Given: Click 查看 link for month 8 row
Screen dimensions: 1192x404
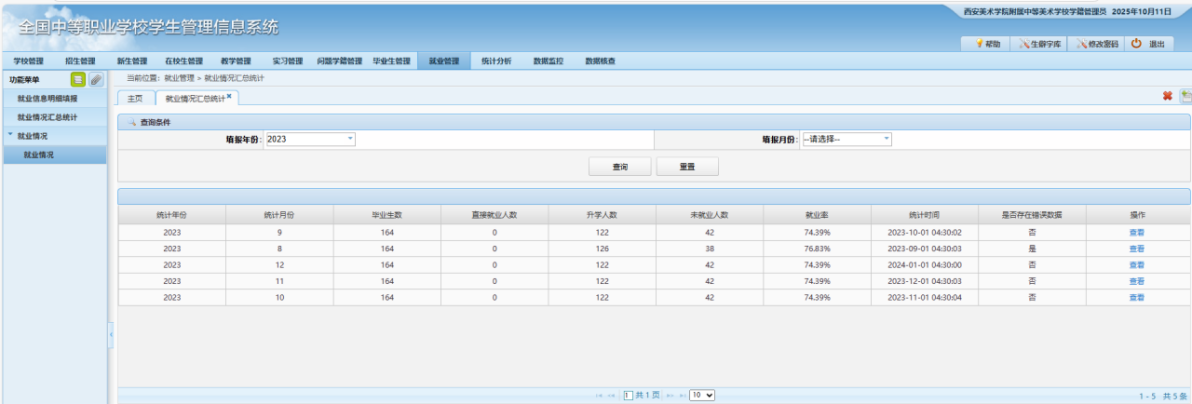Looking at the screenshot, I should (x=1137, y=248).
